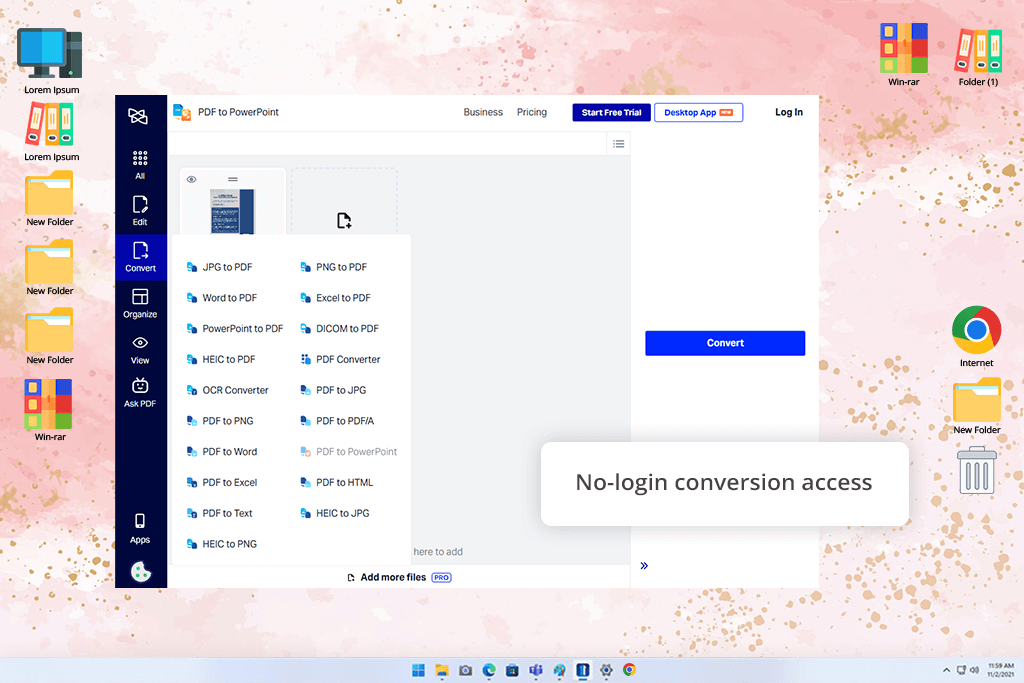Click Log In
The image size is (1024, 683).
click(x=789, y=112)
